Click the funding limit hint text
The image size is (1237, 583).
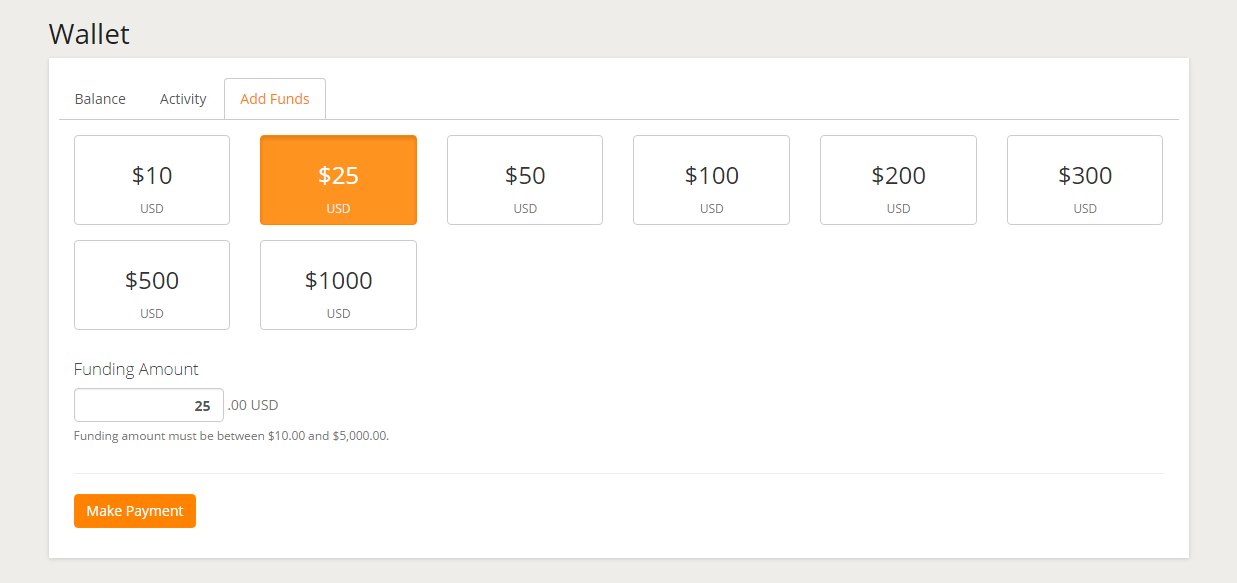click(x=231, y=436)
